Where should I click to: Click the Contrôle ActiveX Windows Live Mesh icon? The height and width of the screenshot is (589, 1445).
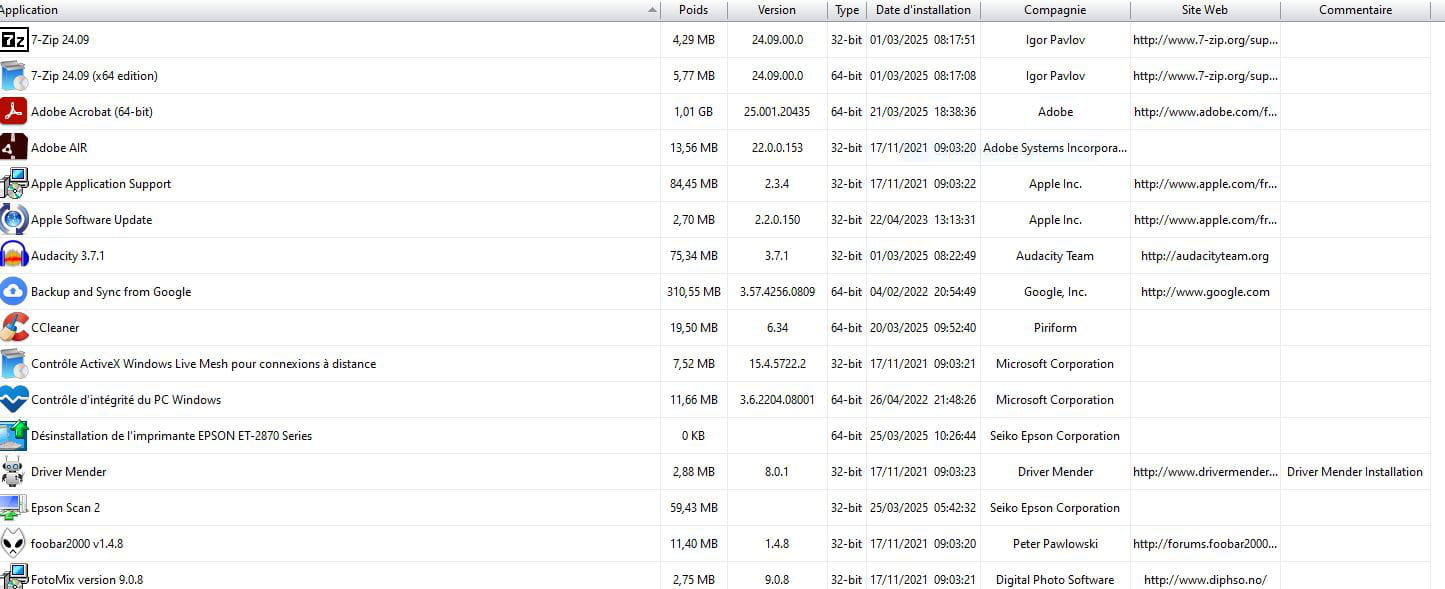coord(14,364)
